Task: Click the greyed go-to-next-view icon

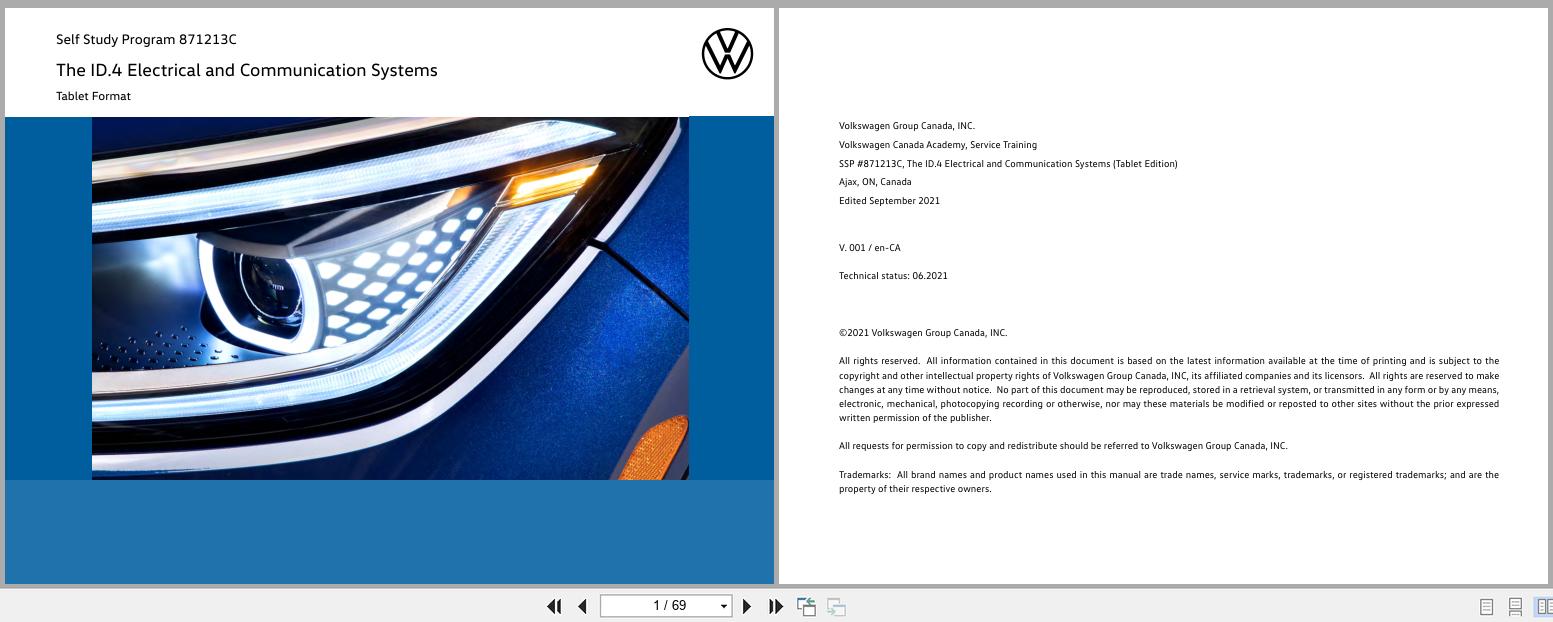Action: 836,606
